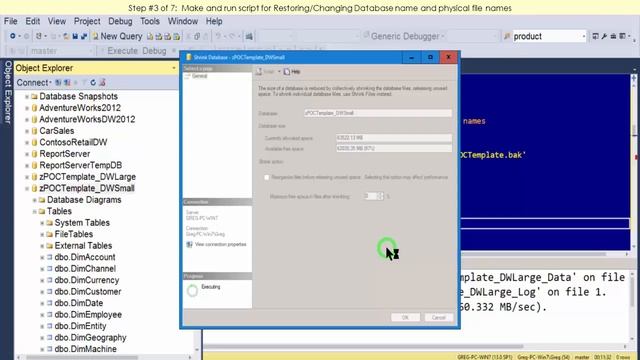Click the Connect Object Explorer plug icon
The height and width of the screenshot is (360, 640).
point(58,82)
